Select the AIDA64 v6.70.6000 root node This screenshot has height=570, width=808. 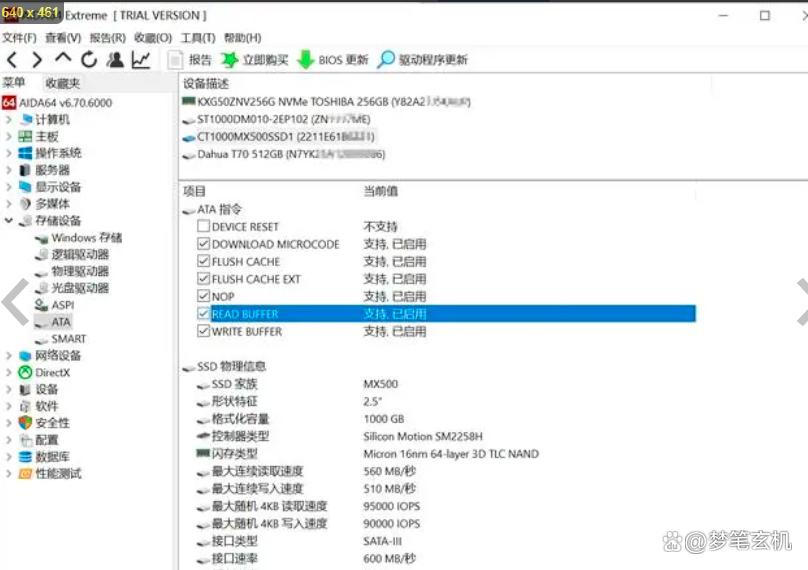(x=57, y=103)
